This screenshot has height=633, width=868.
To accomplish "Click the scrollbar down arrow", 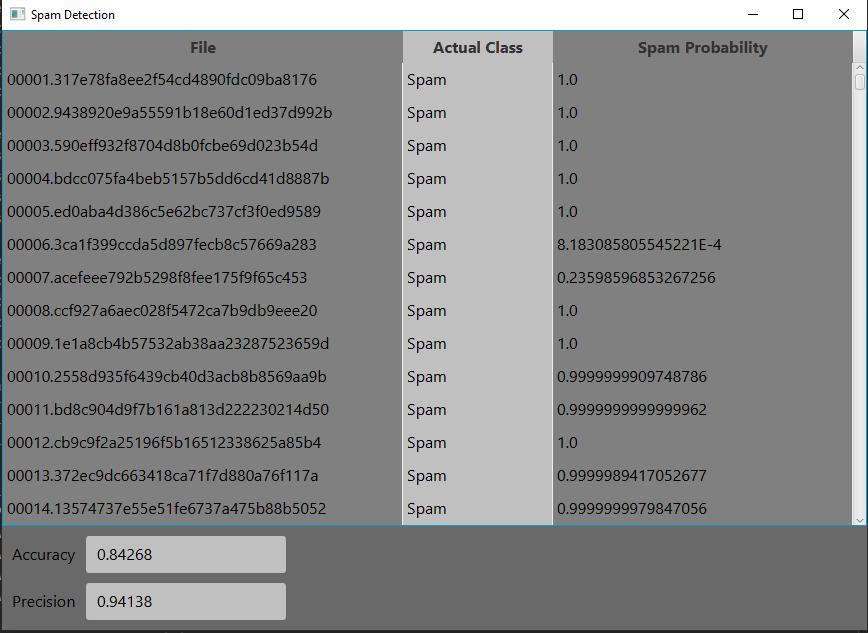I will coord(860,520).
